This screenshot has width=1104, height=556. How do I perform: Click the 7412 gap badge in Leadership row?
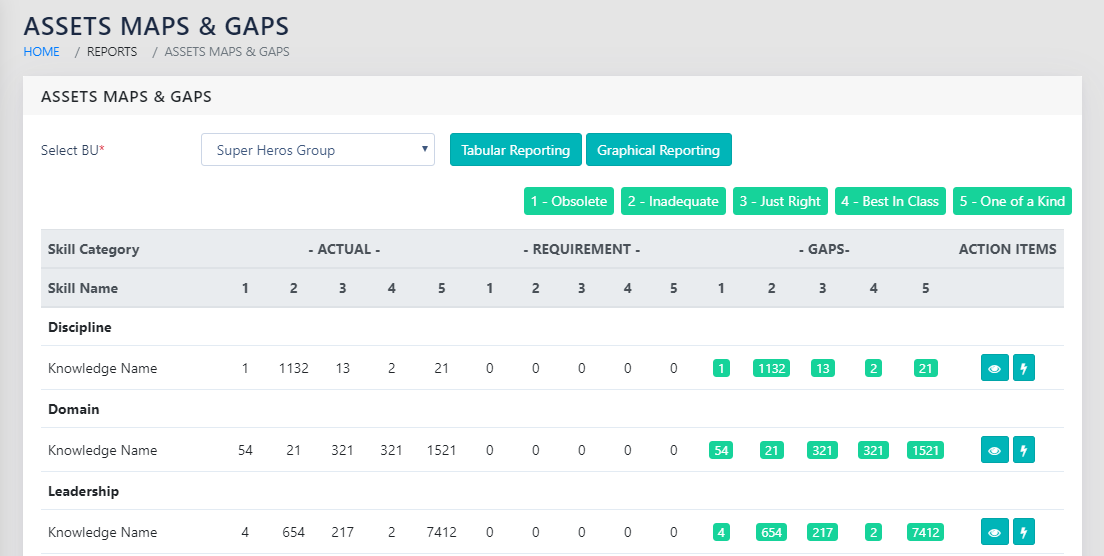(925, 532)
